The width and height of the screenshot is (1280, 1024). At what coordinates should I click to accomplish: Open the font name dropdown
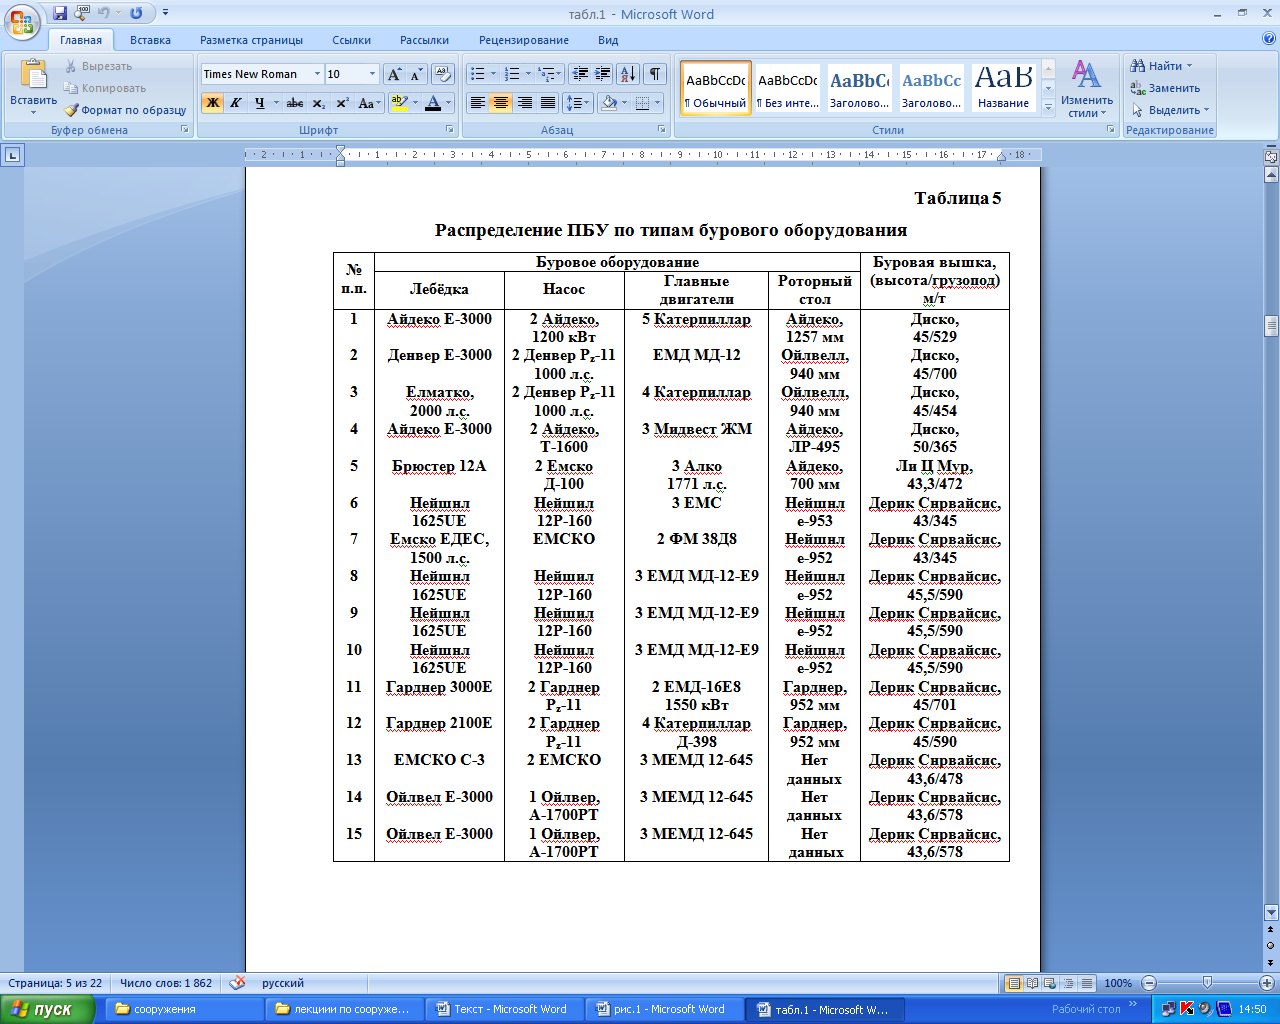click(317, 74)
